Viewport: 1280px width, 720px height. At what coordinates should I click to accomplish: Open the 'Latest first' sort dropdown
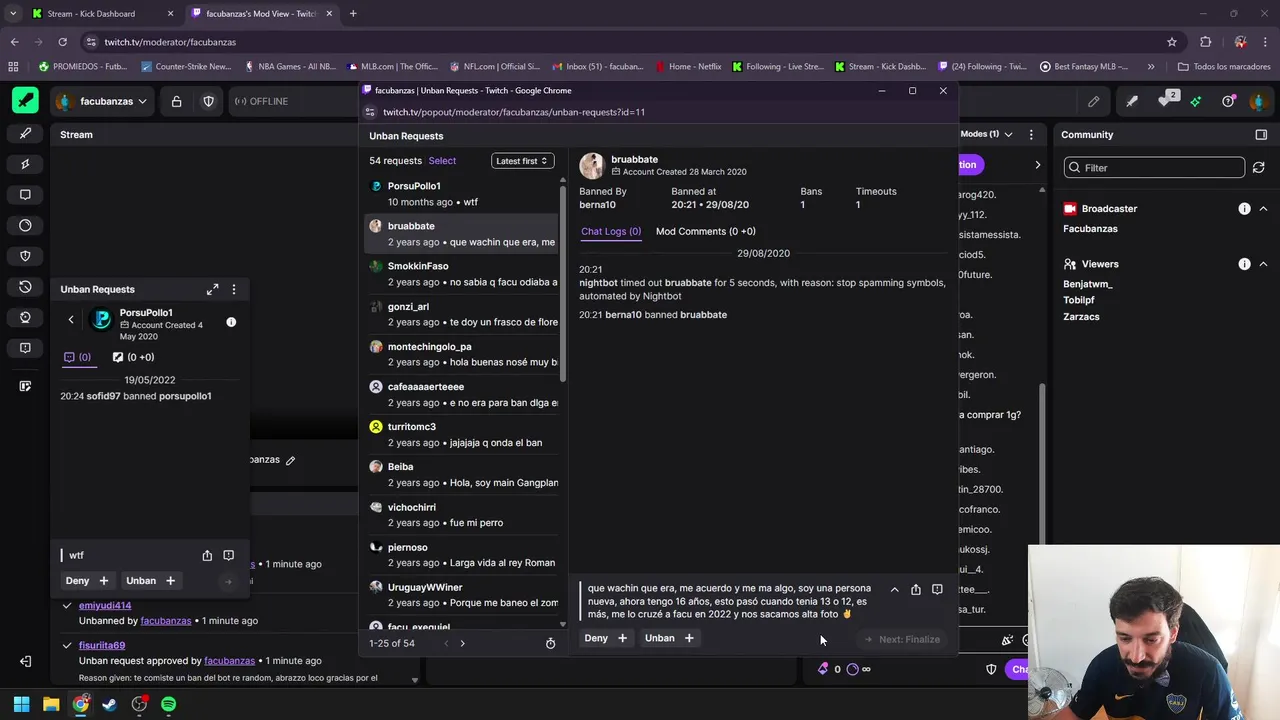(522, 161)
